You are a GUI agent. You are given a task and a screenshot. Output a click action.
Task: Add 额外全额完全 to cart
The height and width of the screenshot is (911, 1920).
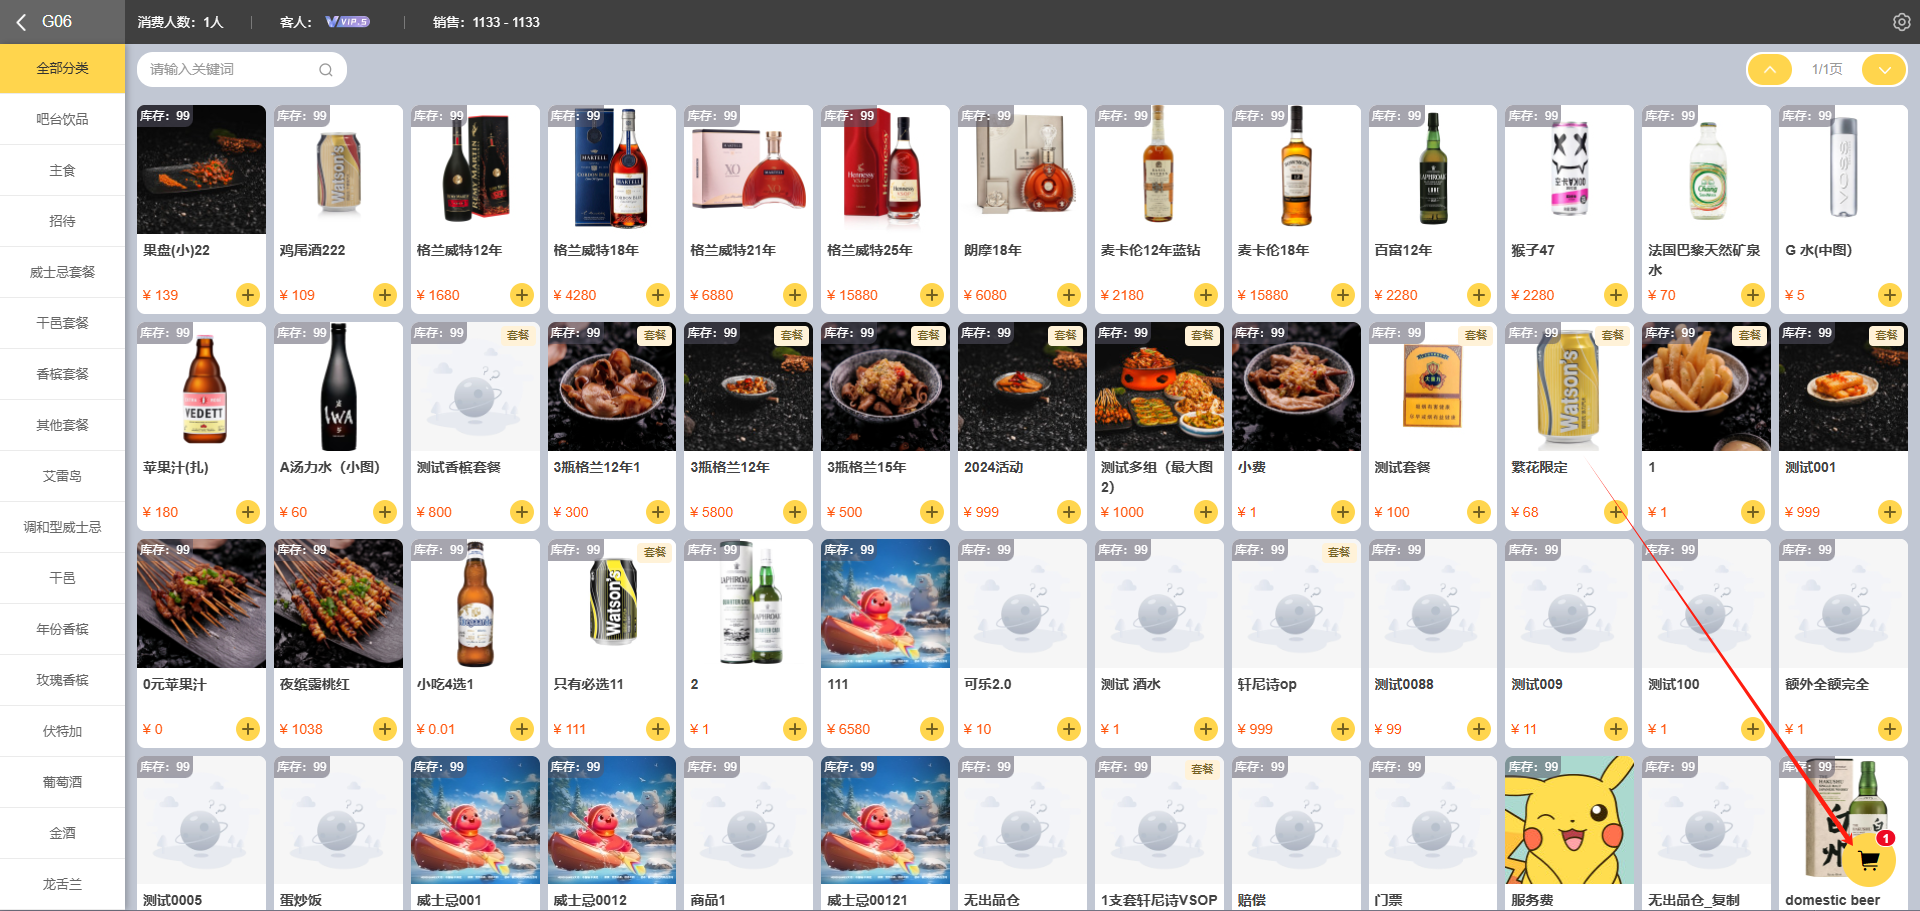1890,729
